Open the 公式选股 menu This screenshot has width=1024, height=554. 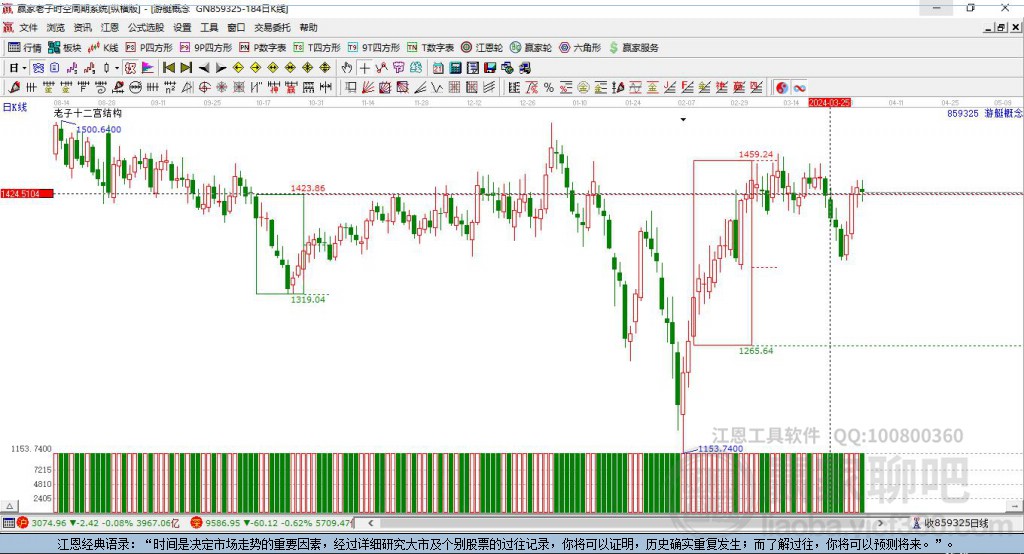pos(146,27)
